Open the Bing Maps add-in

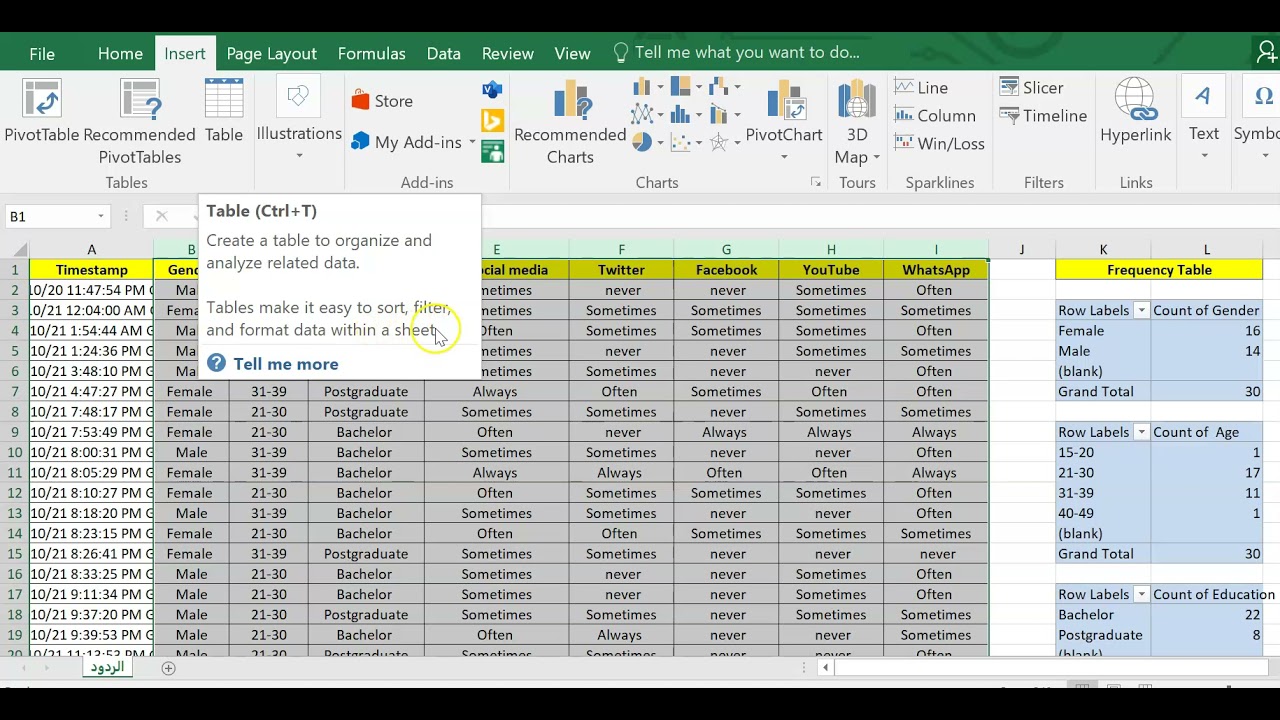click(492, 121)
